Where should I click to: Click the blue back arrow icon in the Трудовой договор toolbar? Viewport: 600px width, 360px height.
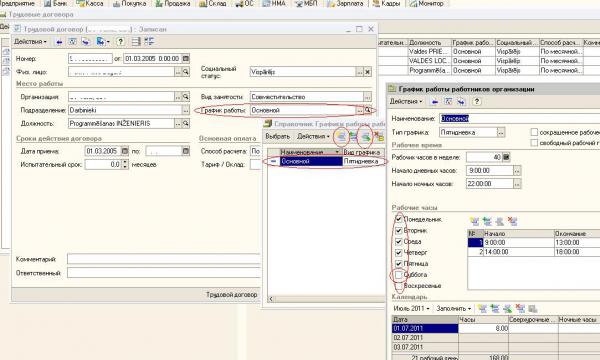(x=59, y=42)
